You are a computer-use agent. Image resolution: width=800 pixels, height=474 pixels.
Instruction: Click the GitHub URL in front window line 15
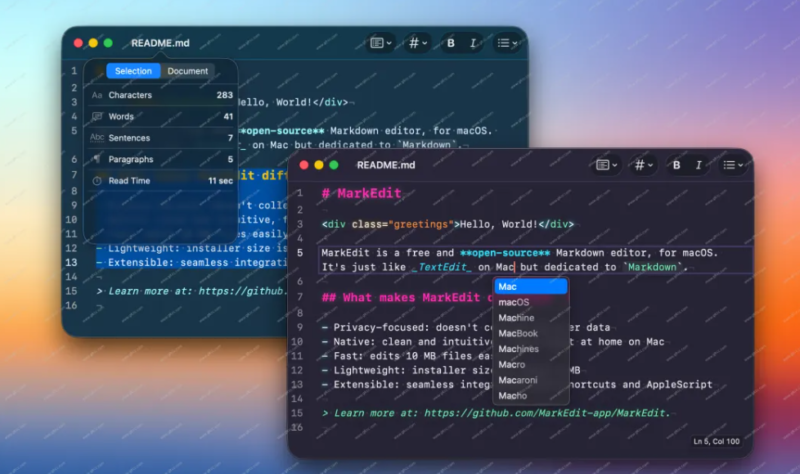pyautogui.click(x=546, y=413)
